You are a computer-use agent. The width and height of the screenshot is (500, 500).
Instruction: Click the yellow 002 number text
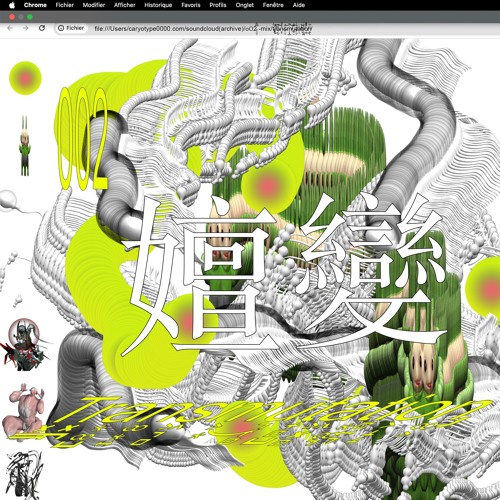click(83, 138)
